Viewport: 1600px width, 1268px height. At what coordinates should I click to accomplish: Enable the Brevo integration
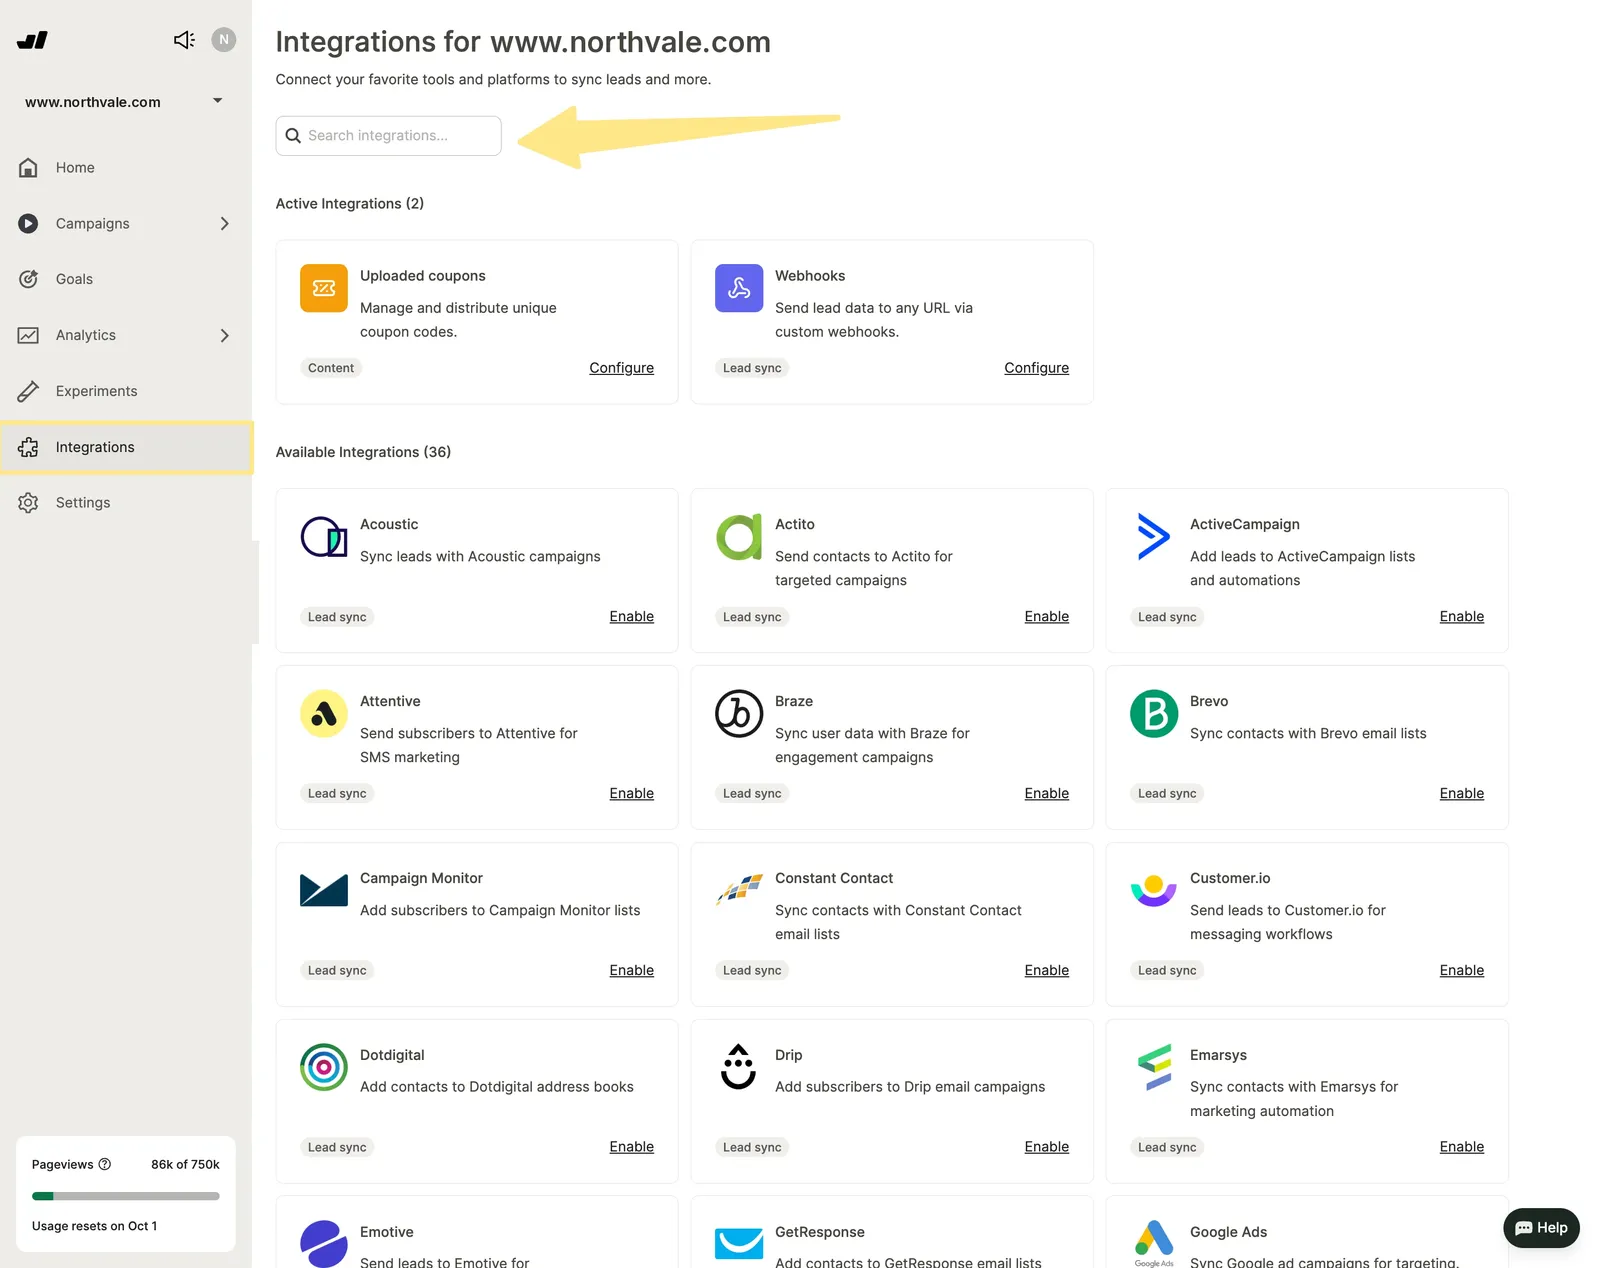[1461, 794]
